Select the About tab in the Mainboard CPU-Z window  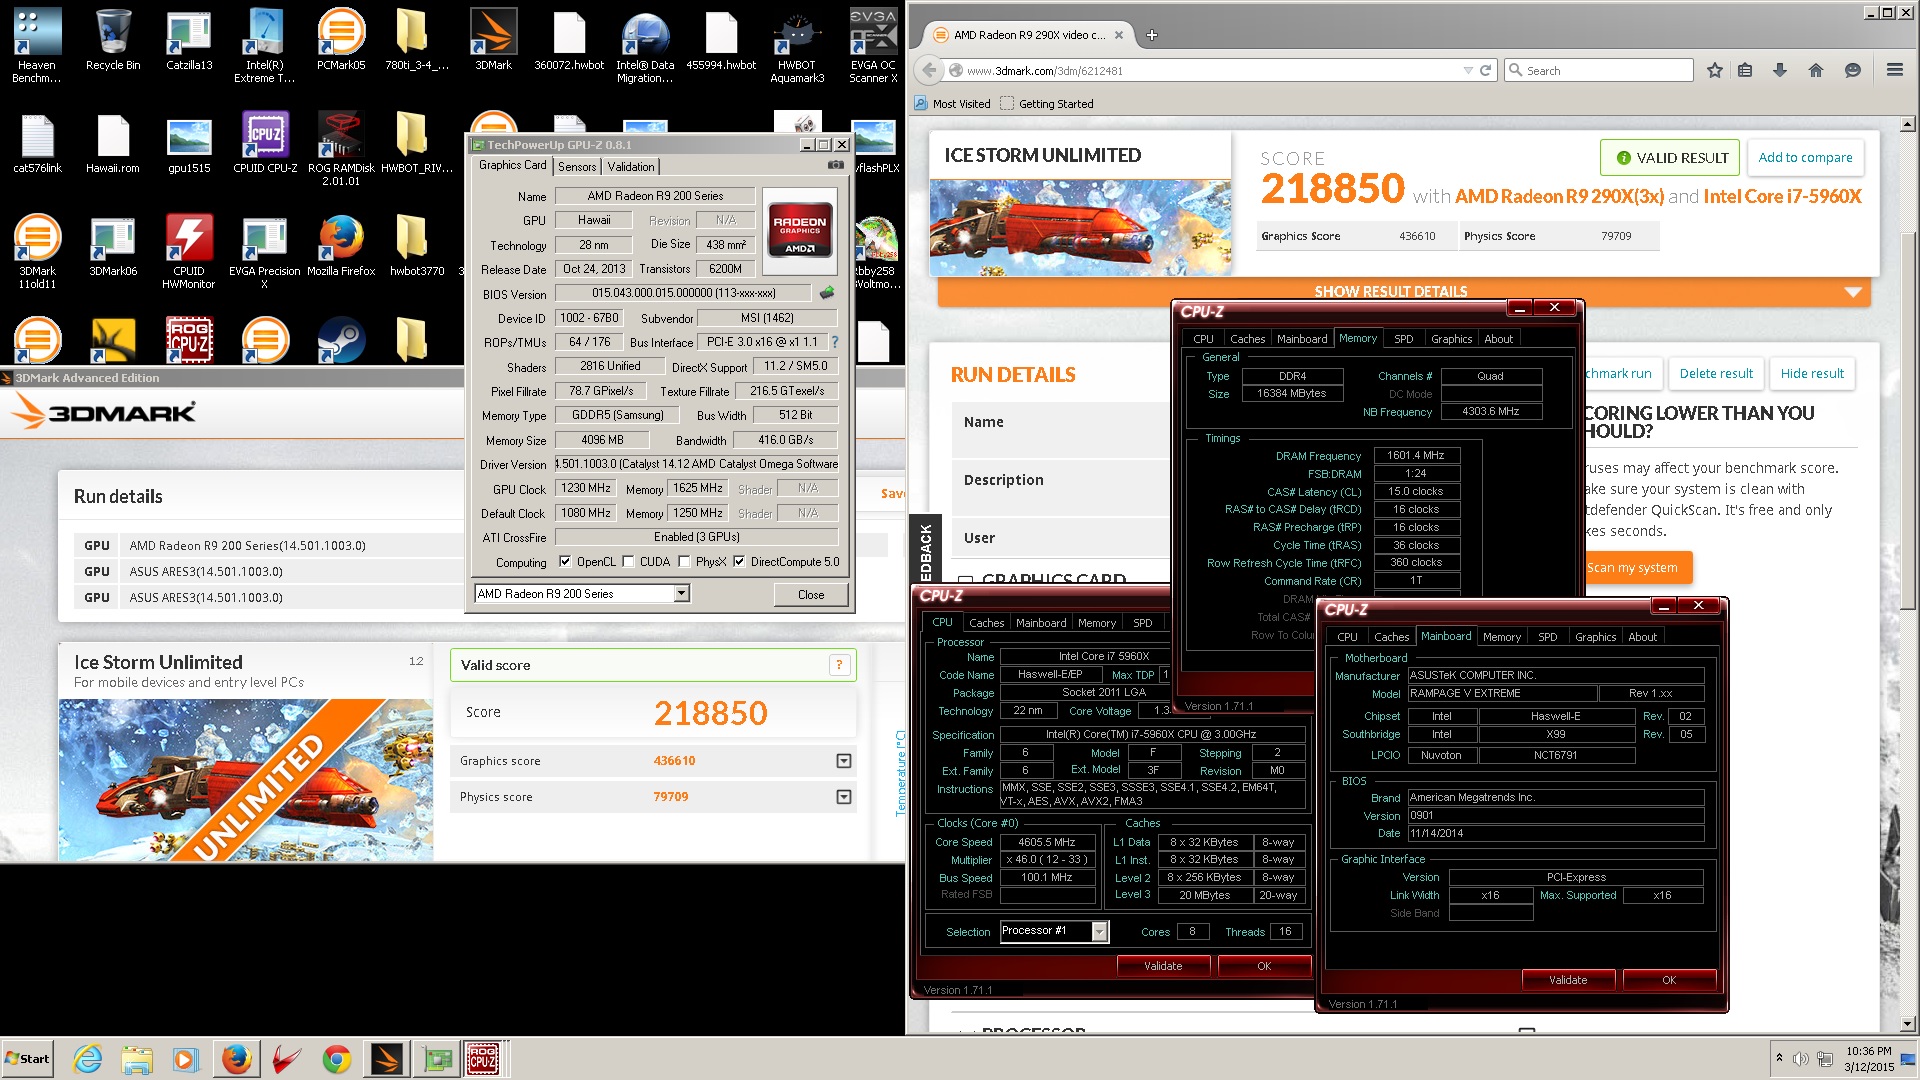pos(1642,637)
